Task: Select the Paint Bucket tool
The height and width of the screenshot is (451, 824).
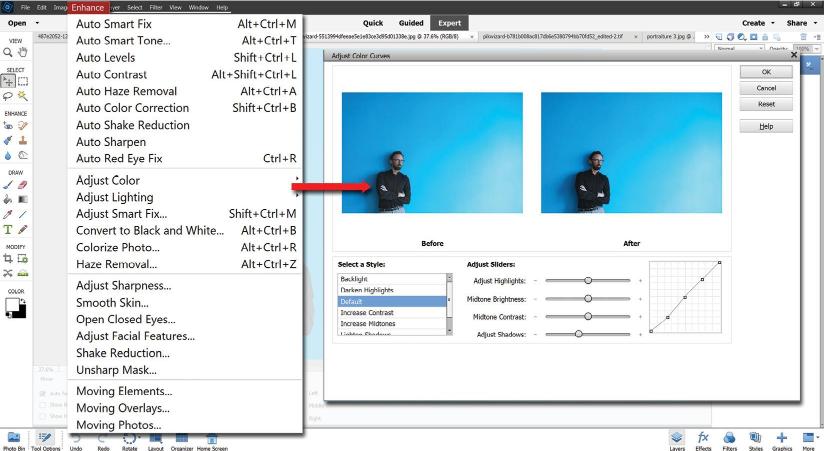Action: [7, 199]
